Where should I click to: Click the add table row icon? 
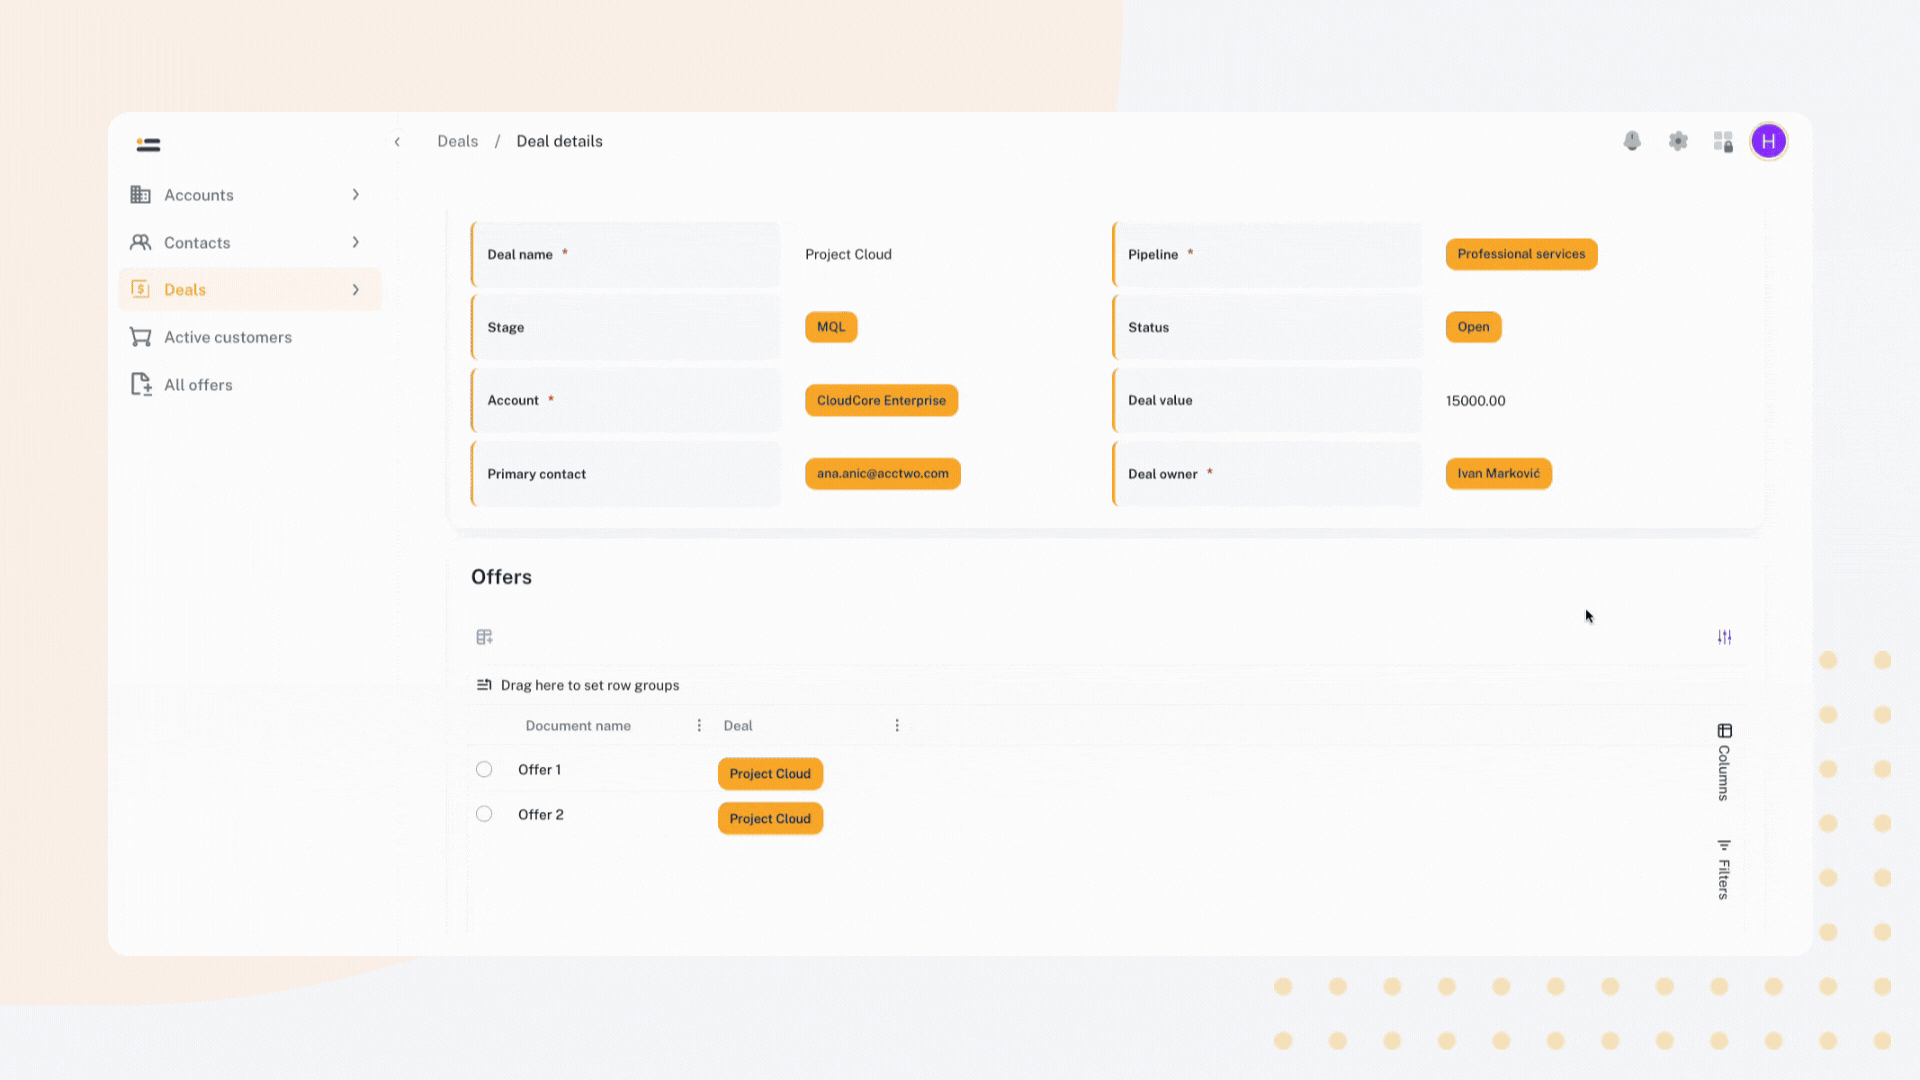pyautogui.click(x=485, y=637)
